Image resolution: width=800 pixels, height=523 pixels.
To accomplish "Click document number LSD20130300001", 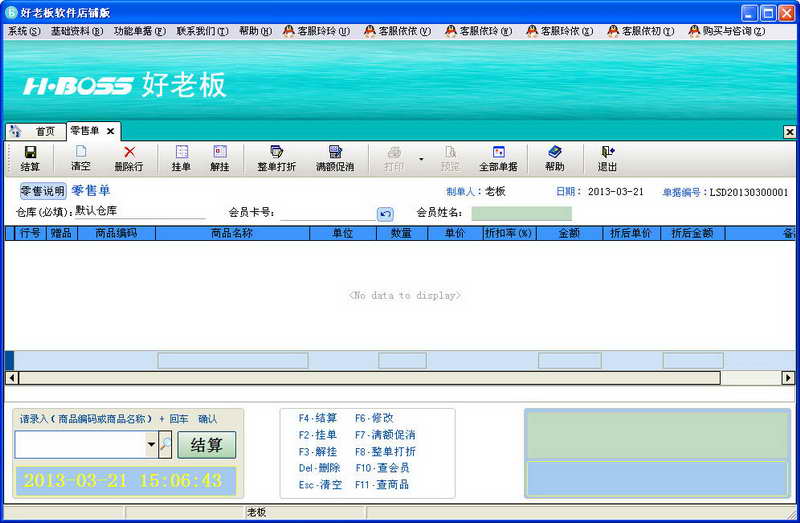I will (x=748, y=192).
